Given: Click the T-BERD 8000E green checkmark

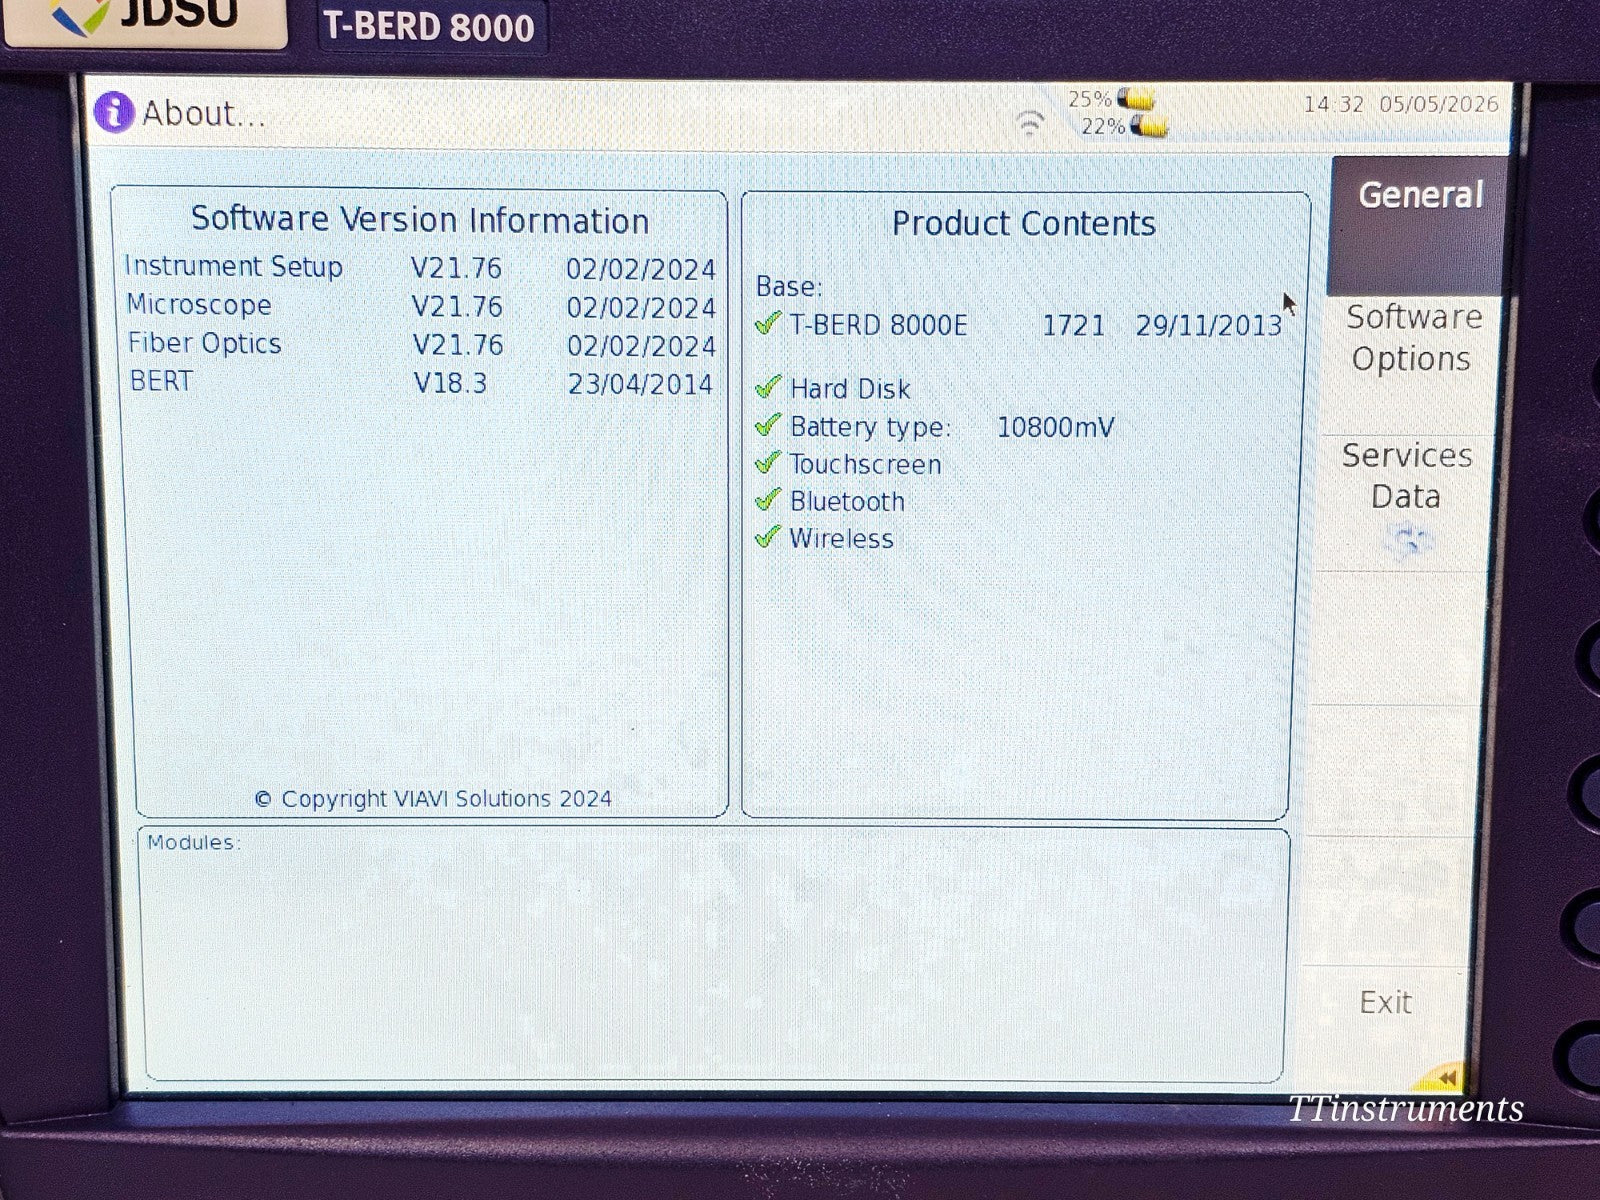Looking at the screenshot, I should click(x=768, y=323).
